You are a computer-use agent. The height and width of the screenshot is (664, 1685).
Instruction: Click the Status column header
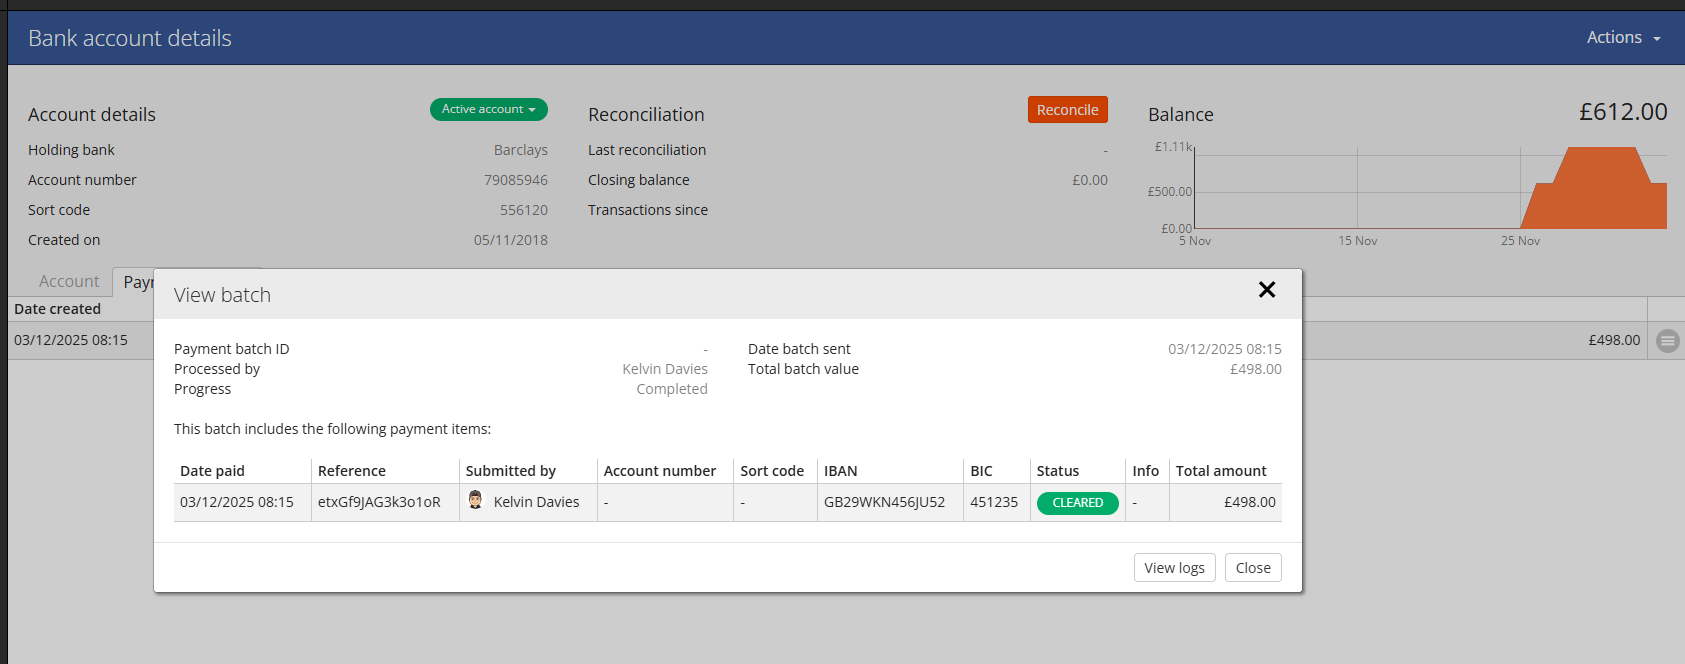click(x=1057, y=471)
